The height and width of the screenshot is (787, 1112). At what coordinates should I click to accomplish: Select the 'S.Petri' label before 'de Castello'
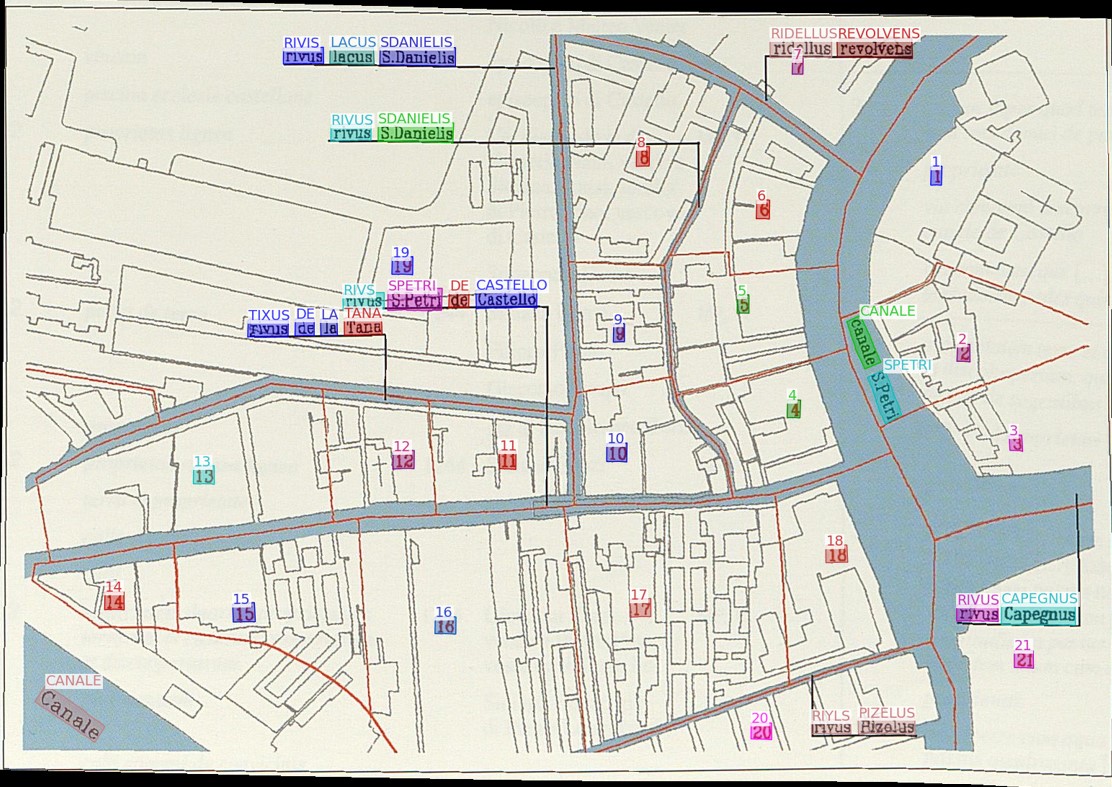coord(415,300)
